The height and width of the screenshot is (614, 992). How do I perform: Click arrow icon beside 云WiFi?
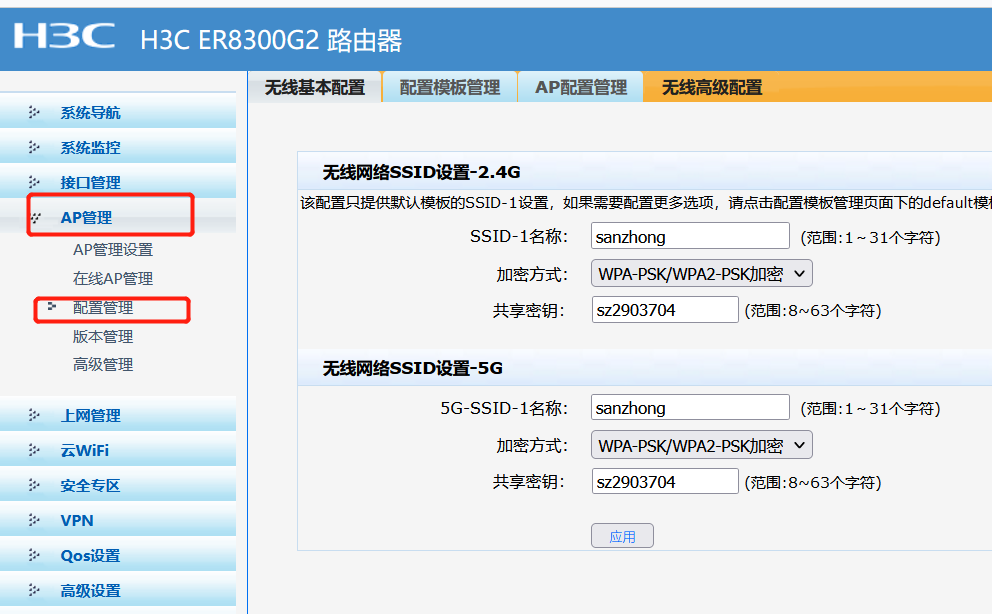pos(34,450)
